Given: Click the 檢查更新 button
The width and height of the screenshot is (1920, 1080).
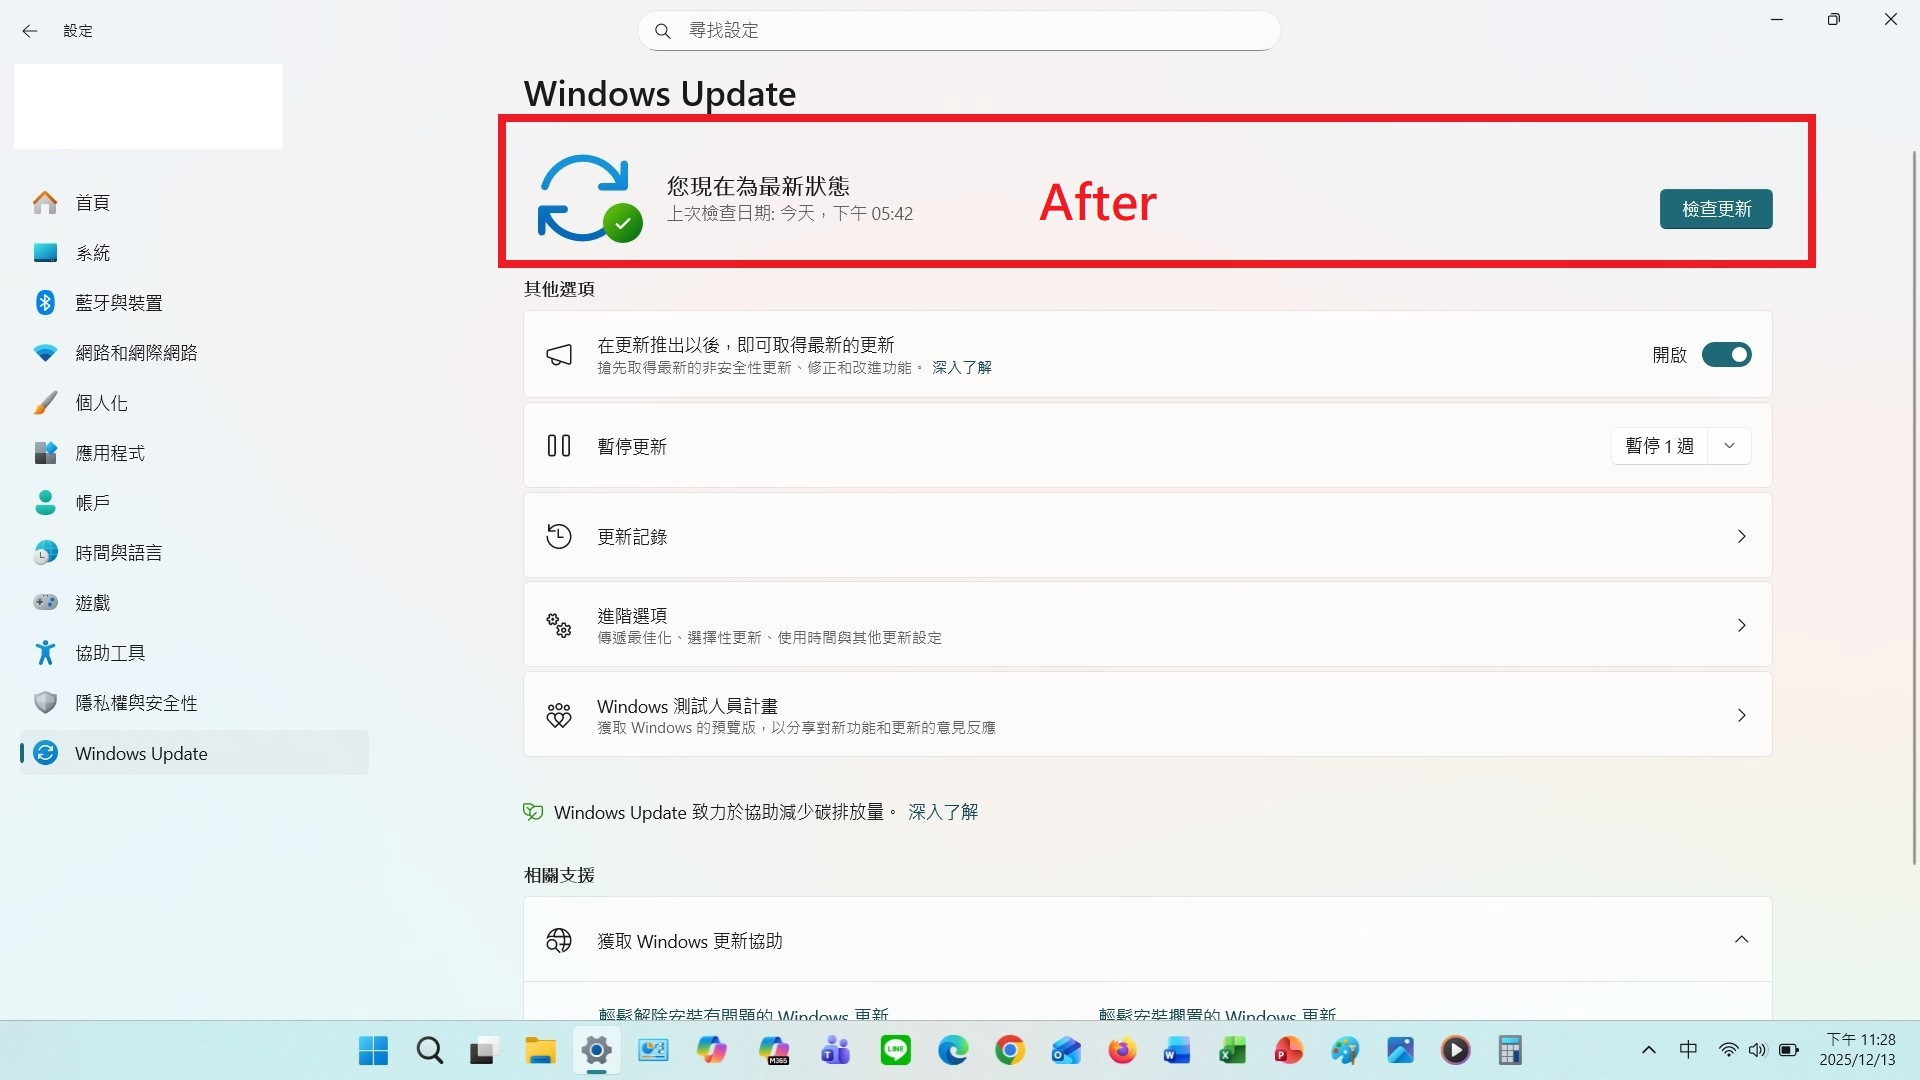Looking at the screenshot, I should pyautogui.click(x=1716, y=209).
